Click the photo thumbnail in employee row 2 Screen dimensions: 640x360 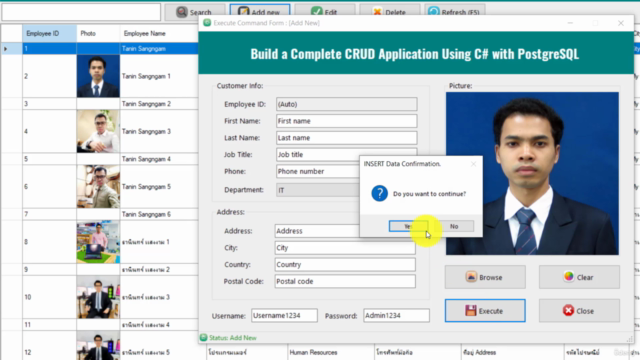[x=98, y=76]
